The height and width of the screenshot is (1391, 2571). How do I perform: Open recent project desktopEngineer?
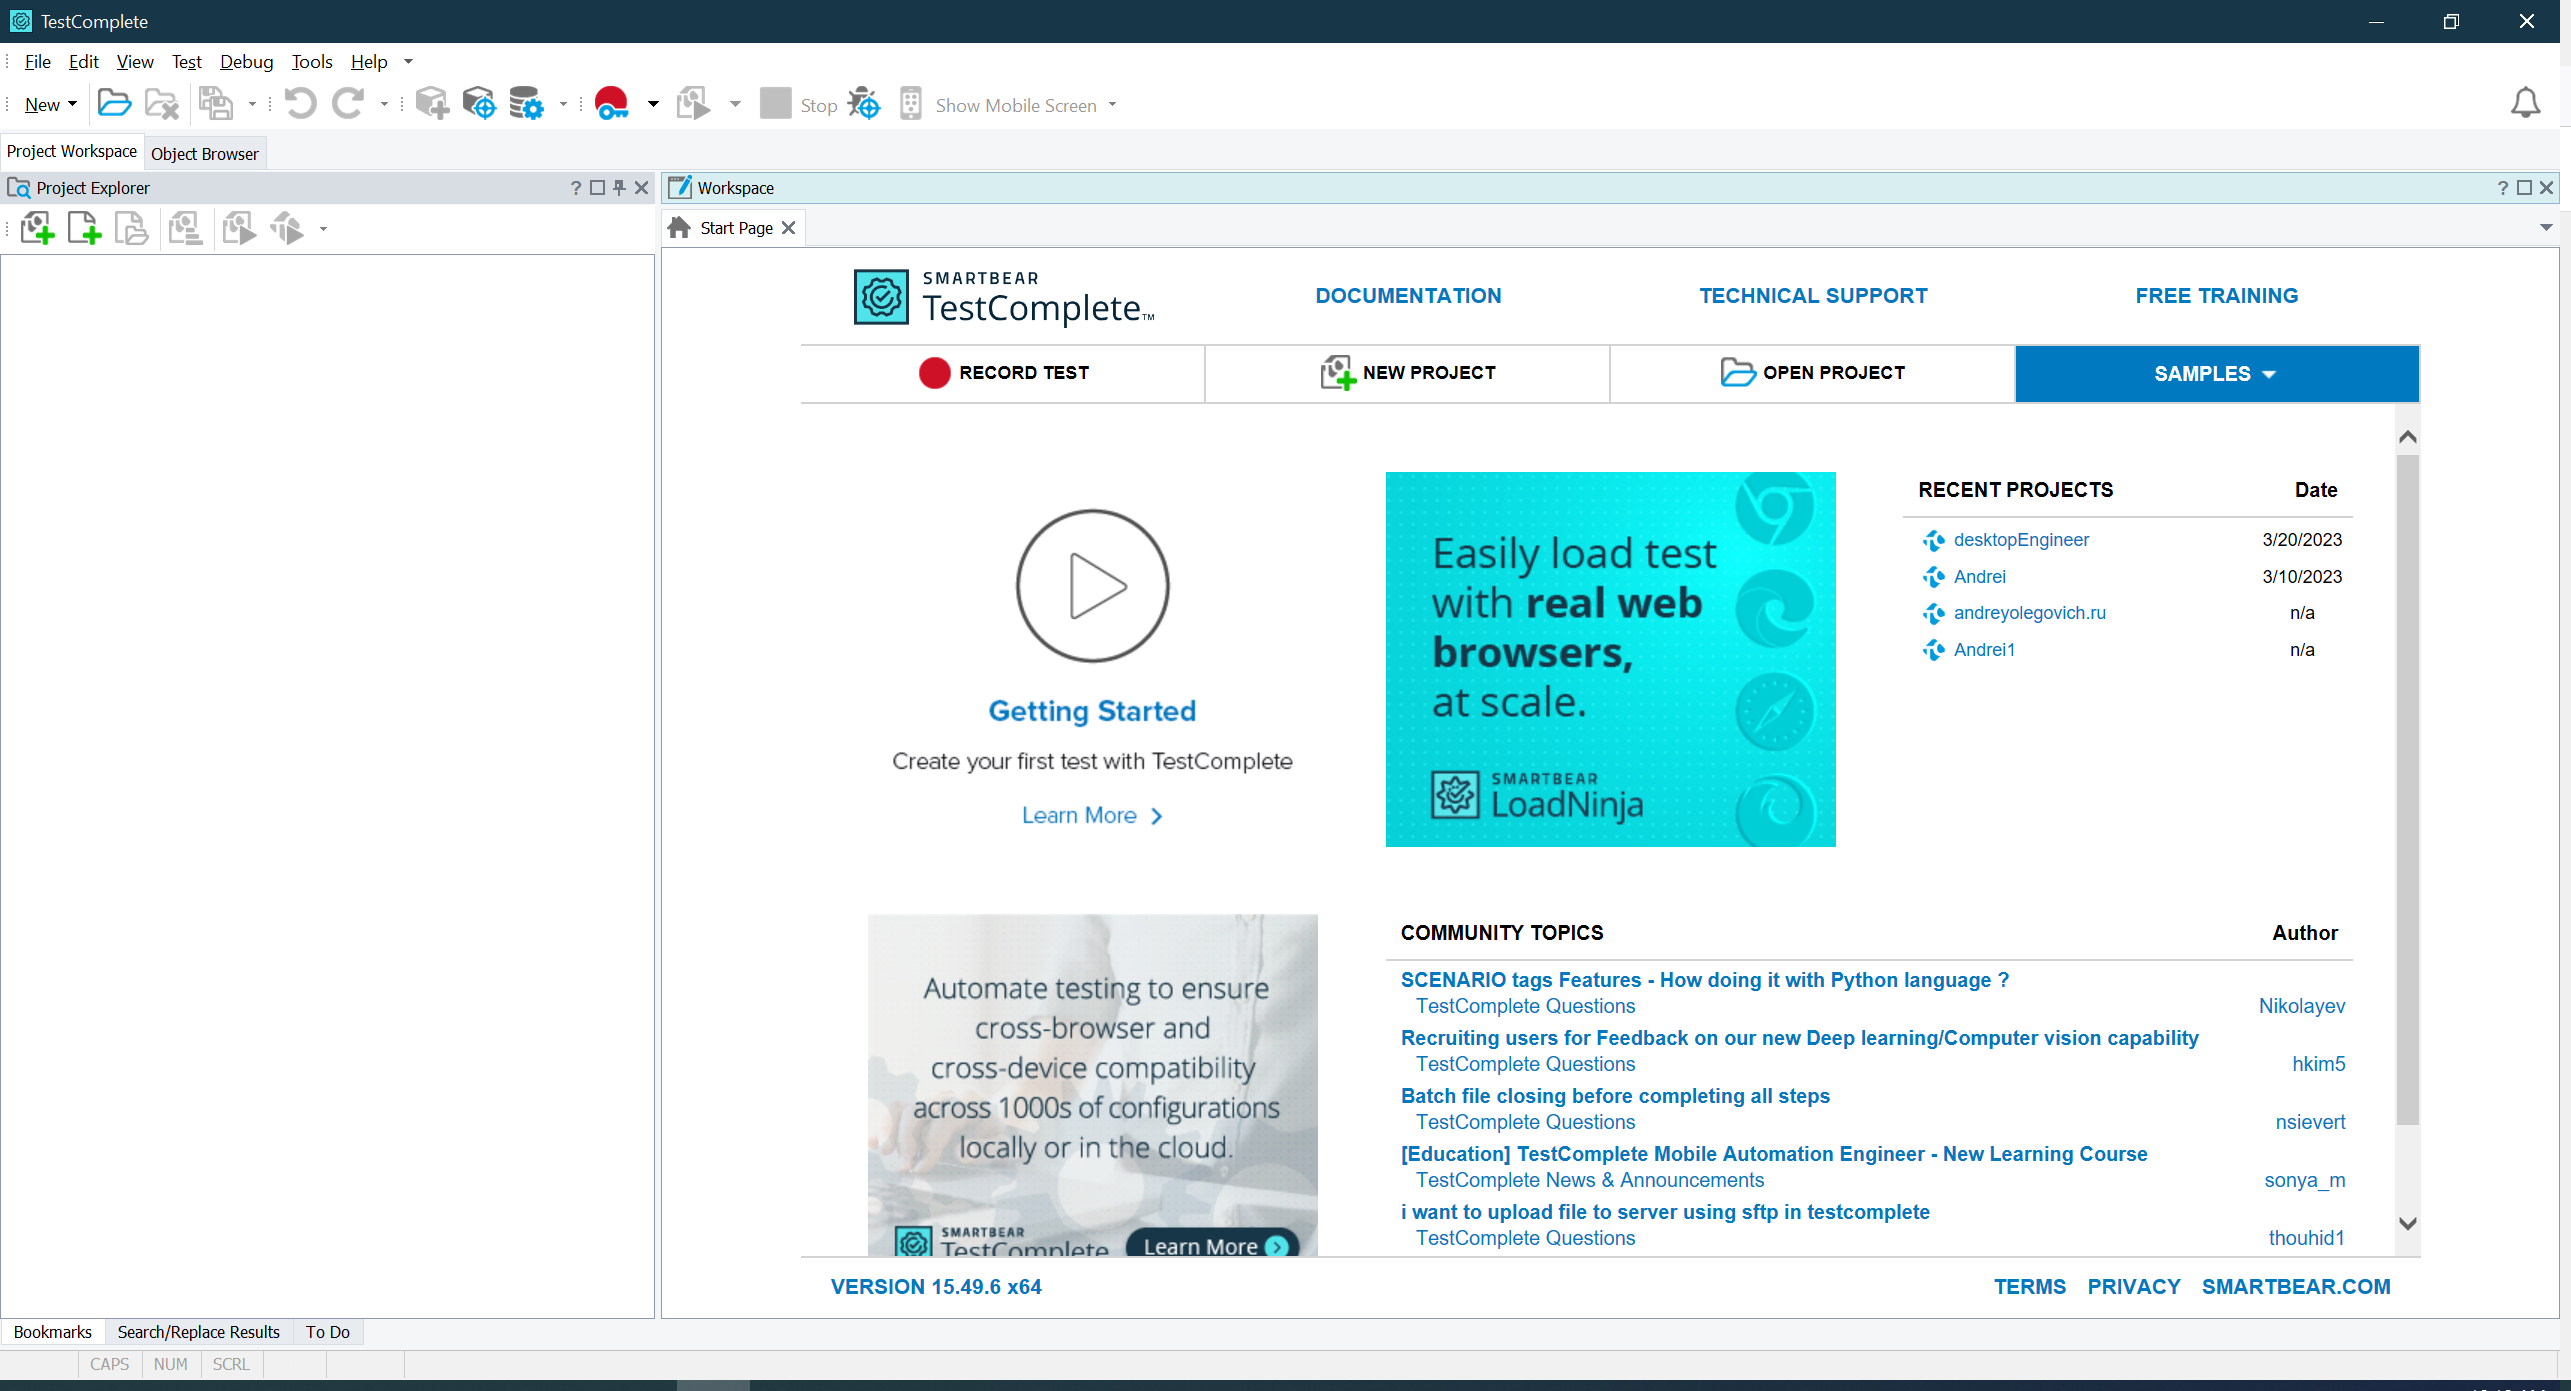[x=2021, y=540]
